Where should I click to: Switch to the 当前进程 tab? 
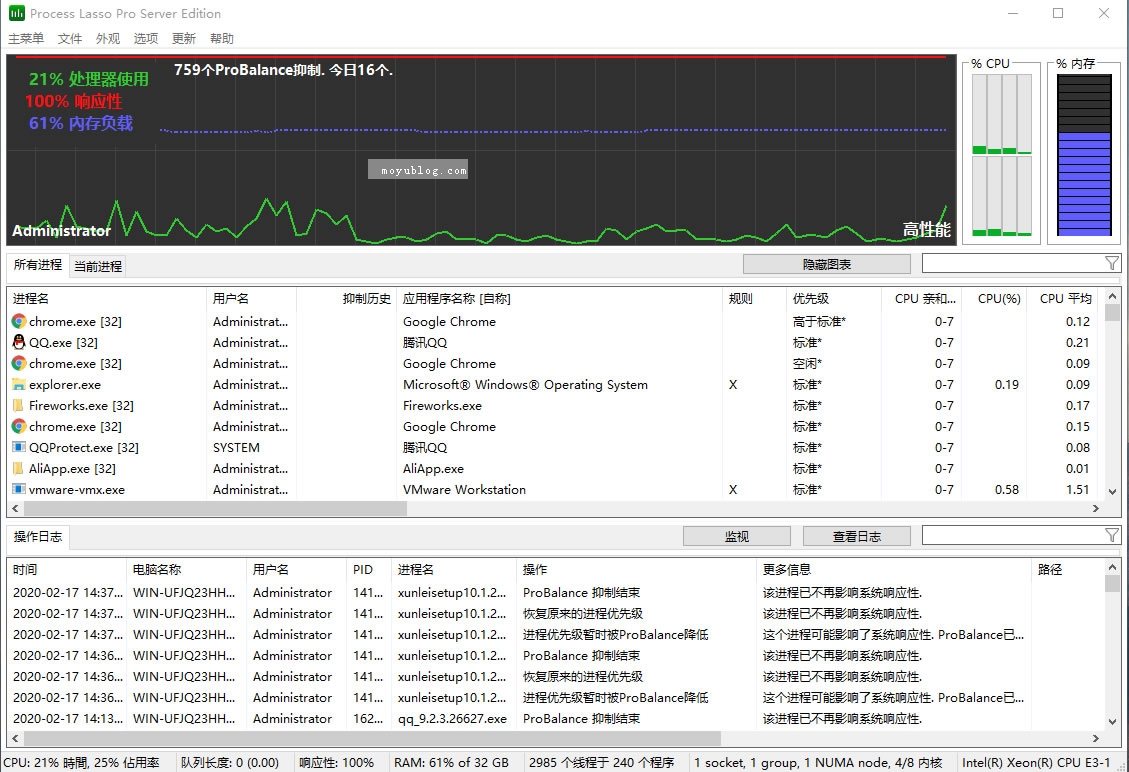pyautogui.click(x=98, y=266)
